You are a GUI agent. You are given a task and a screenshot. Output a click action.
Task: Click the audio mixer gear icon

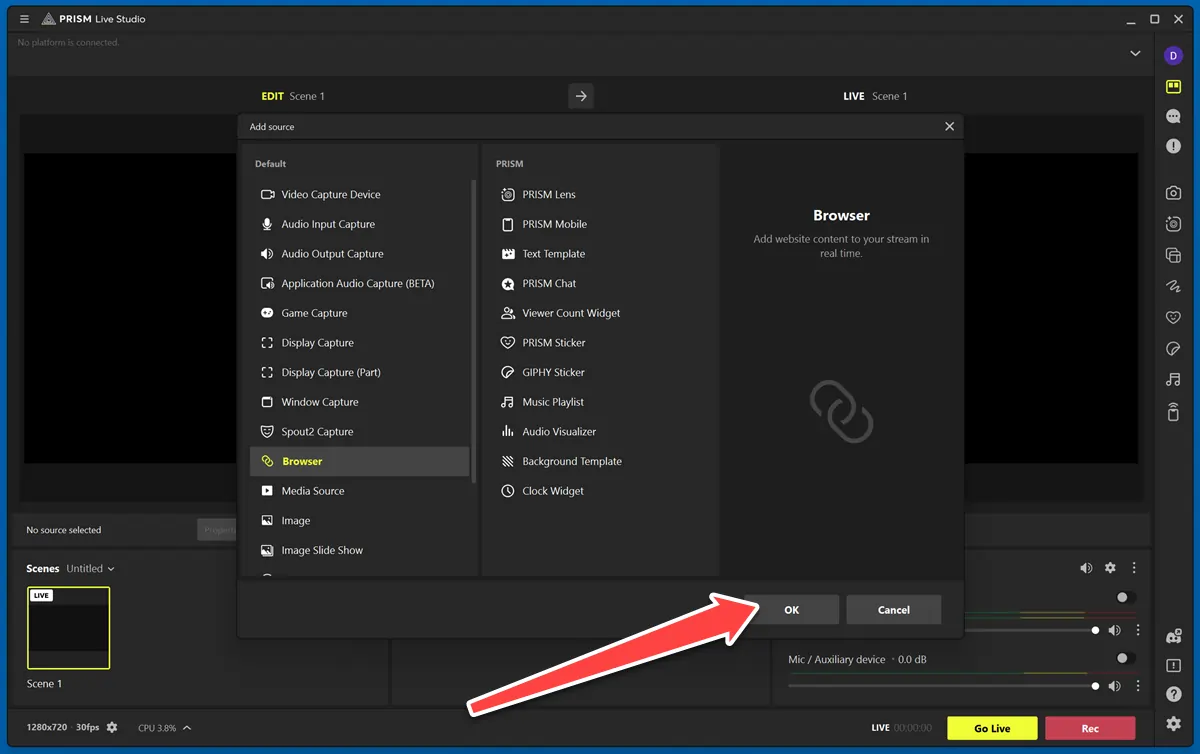(1110, 568)
